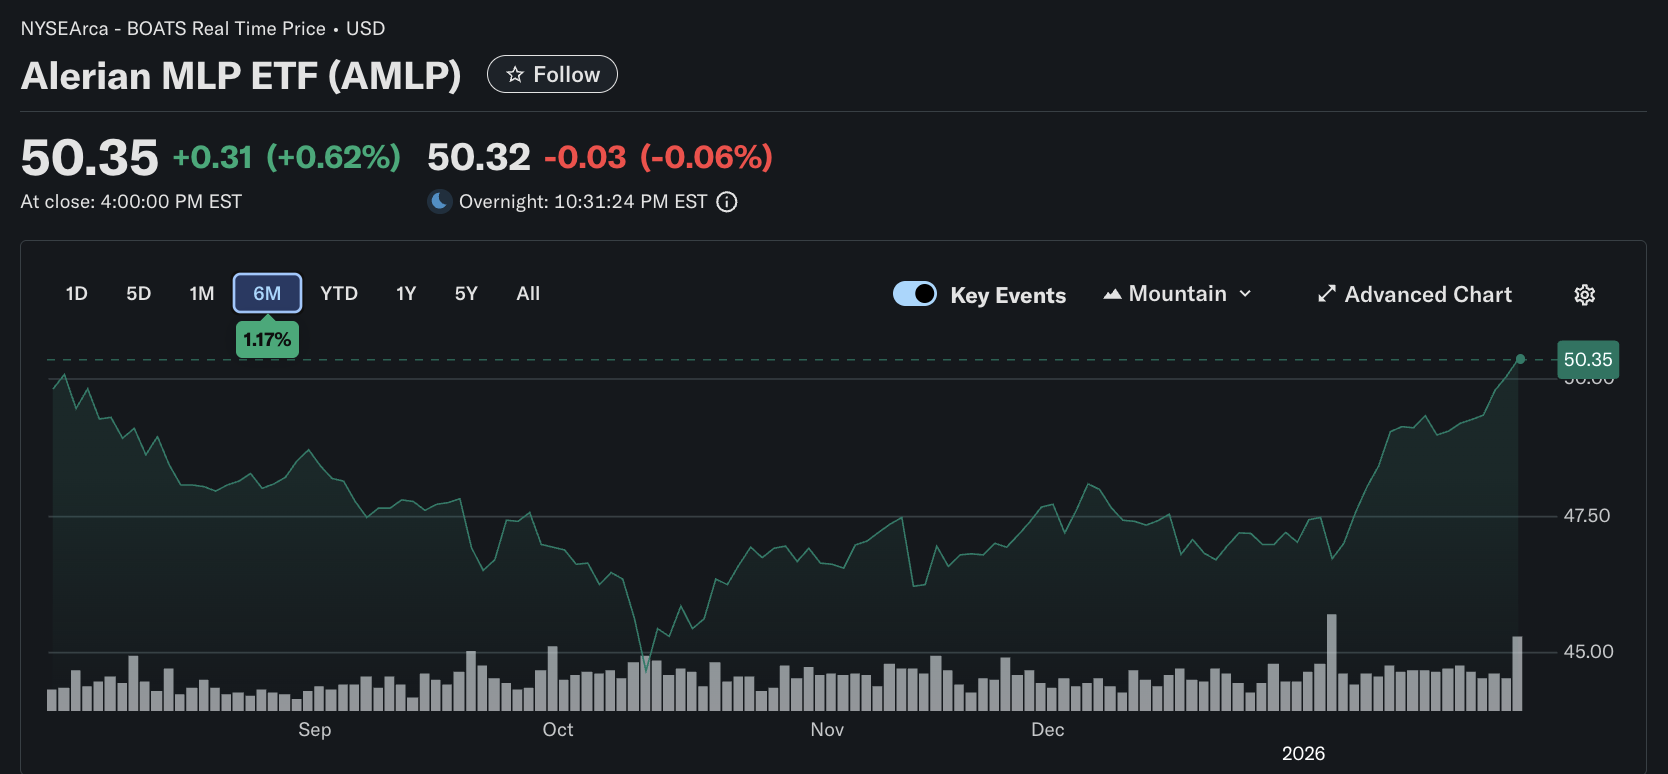Click the 1.17% change badge
This screenshot has height=774, width=1668.
click(x=267, y=339)
